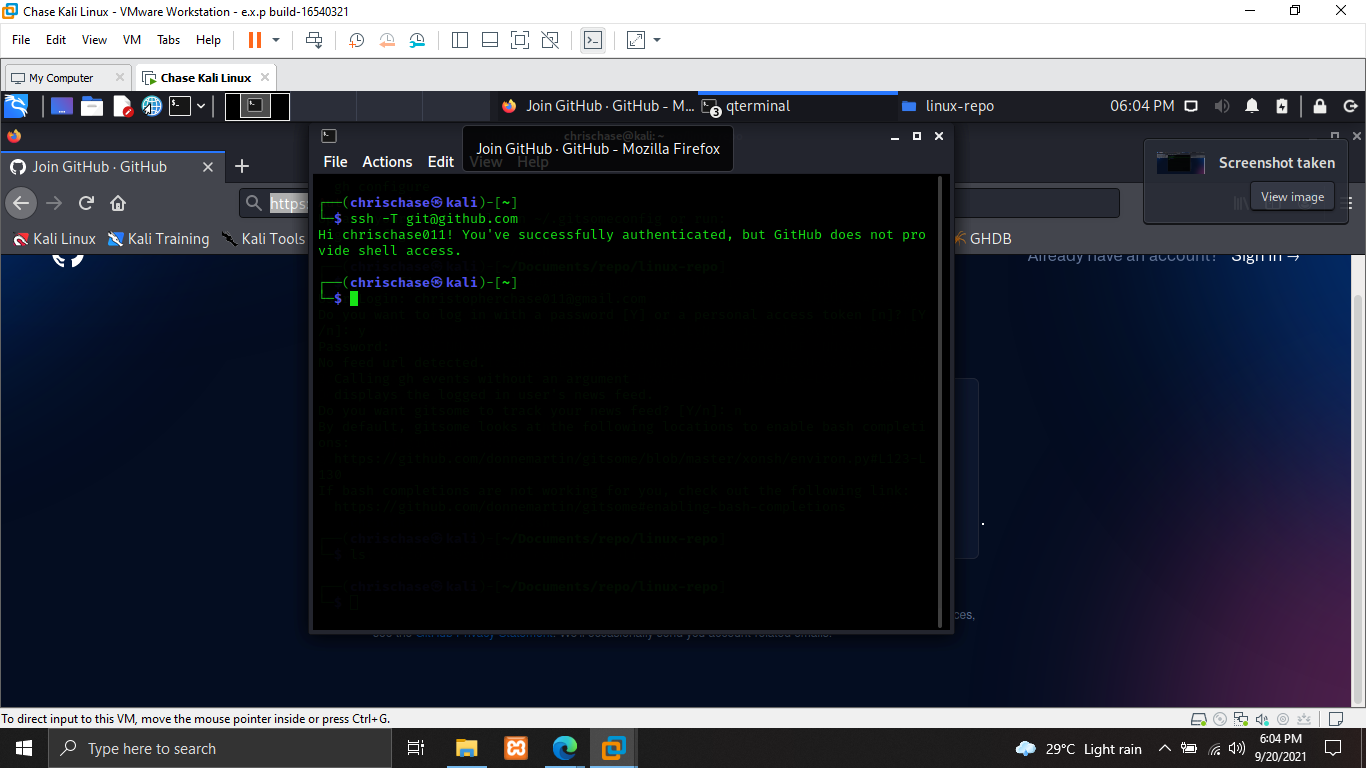The width and height of the screenshot is (1366, 768).
Task: Expand the terminal launcher dropdown arrow
Action: coord(201,106)
